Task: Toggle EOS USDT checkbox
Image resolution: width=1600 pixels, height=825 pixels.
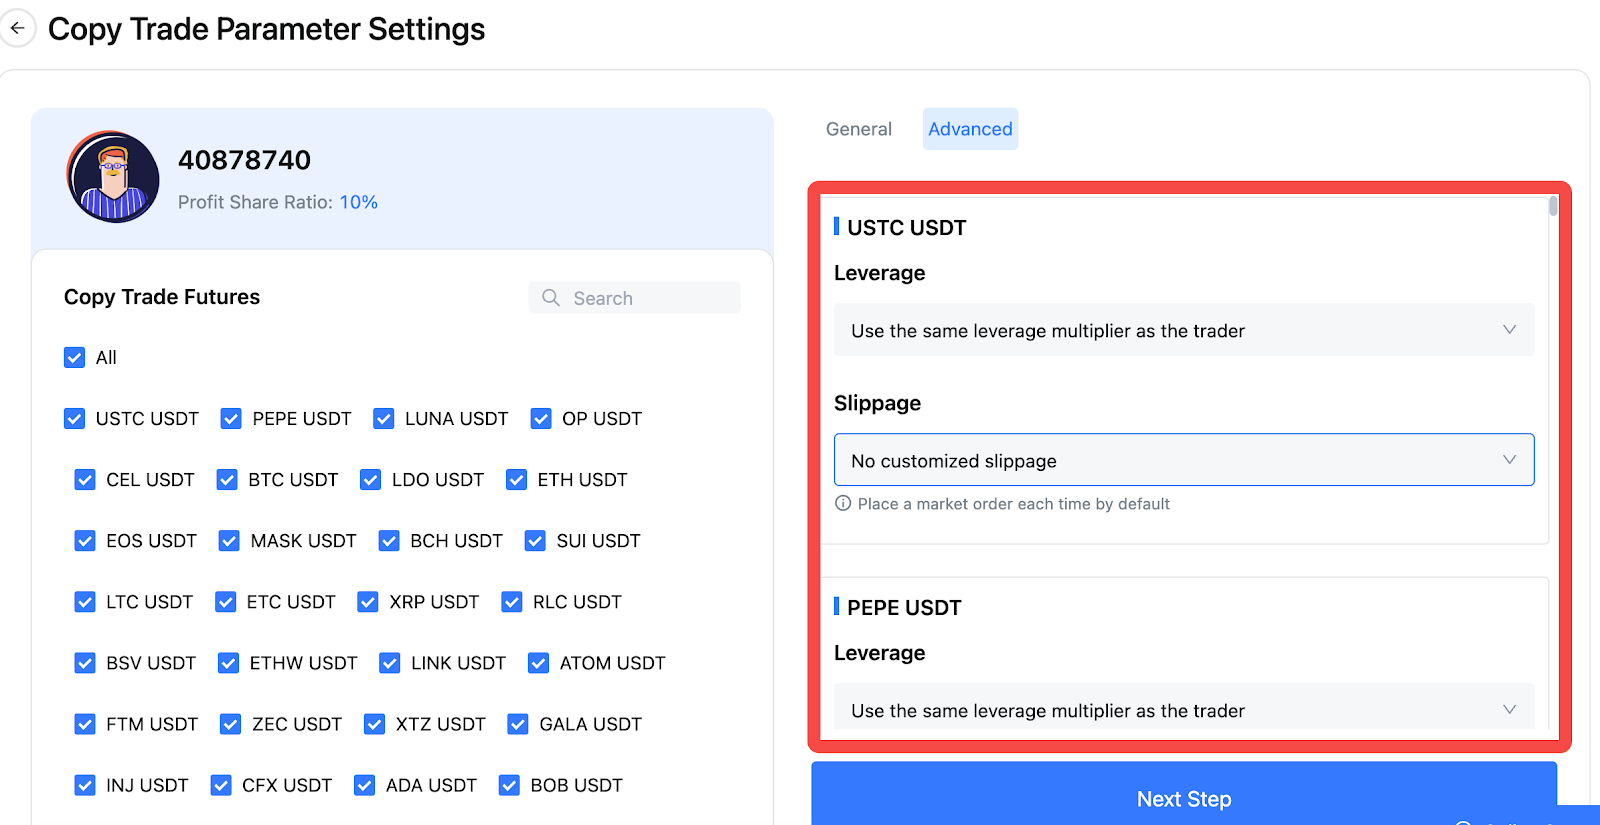Action: pyautogui.click(x=85, y=541)
